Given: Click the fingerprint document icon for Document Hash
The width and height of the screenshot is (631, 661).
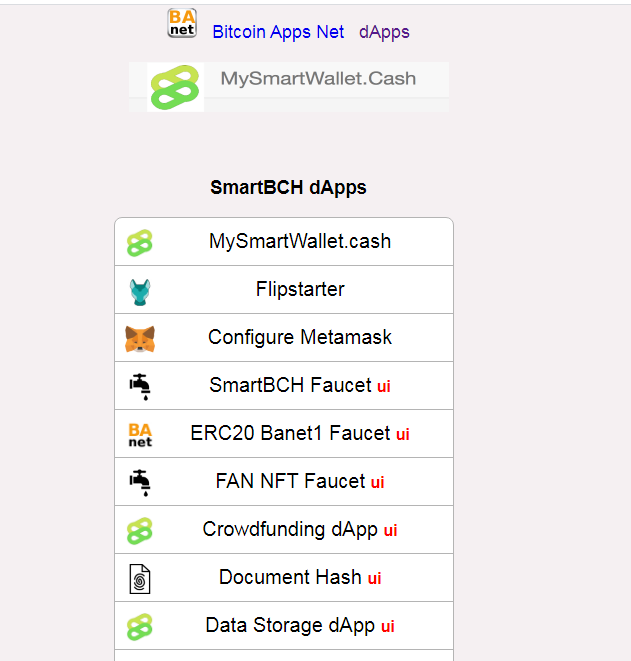Looking at the screenshot, I should pos(140,579).
